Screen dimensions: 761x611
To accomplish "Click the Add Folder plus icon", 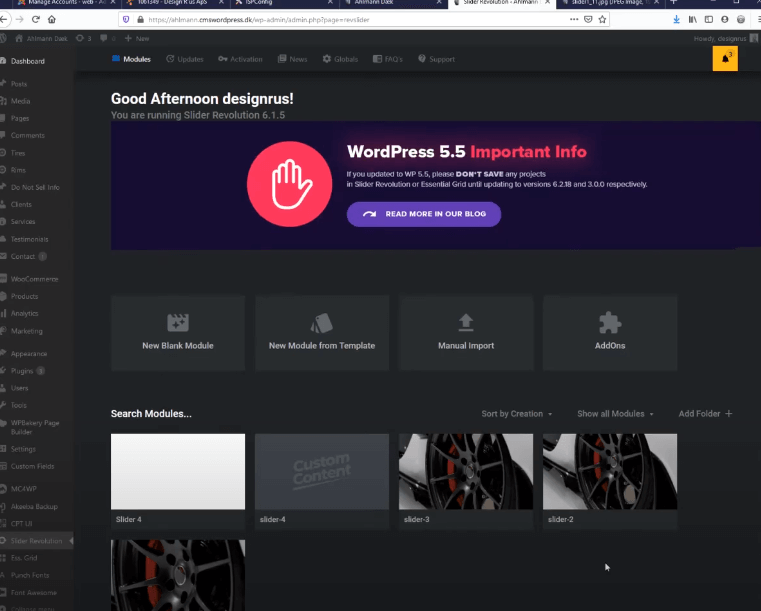I will pos(728,413).
